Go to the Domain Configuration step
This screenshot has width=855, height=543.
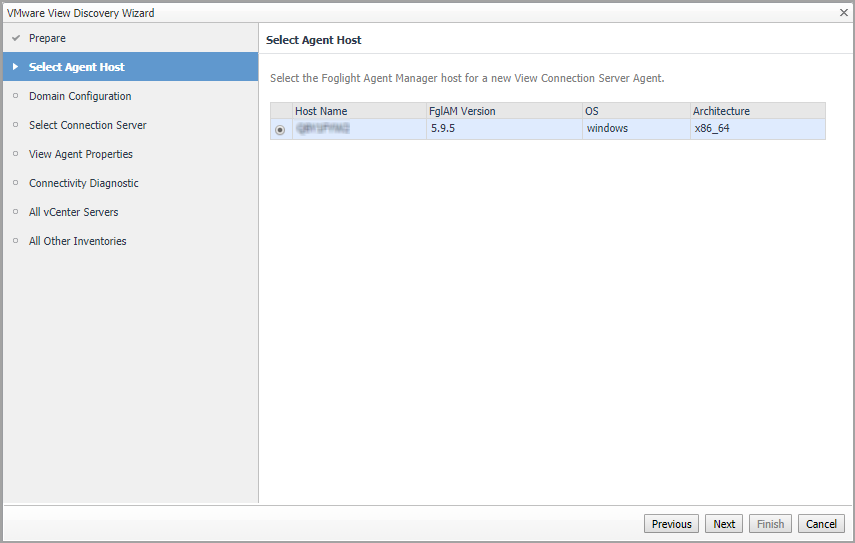pos(80,96)
